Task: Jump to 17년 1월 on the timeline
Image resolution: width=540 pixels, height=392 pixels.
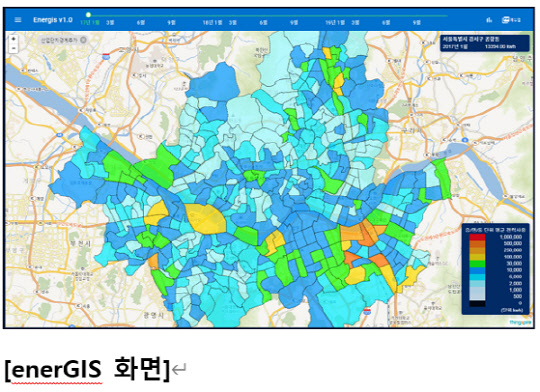Action: [90, 23]
